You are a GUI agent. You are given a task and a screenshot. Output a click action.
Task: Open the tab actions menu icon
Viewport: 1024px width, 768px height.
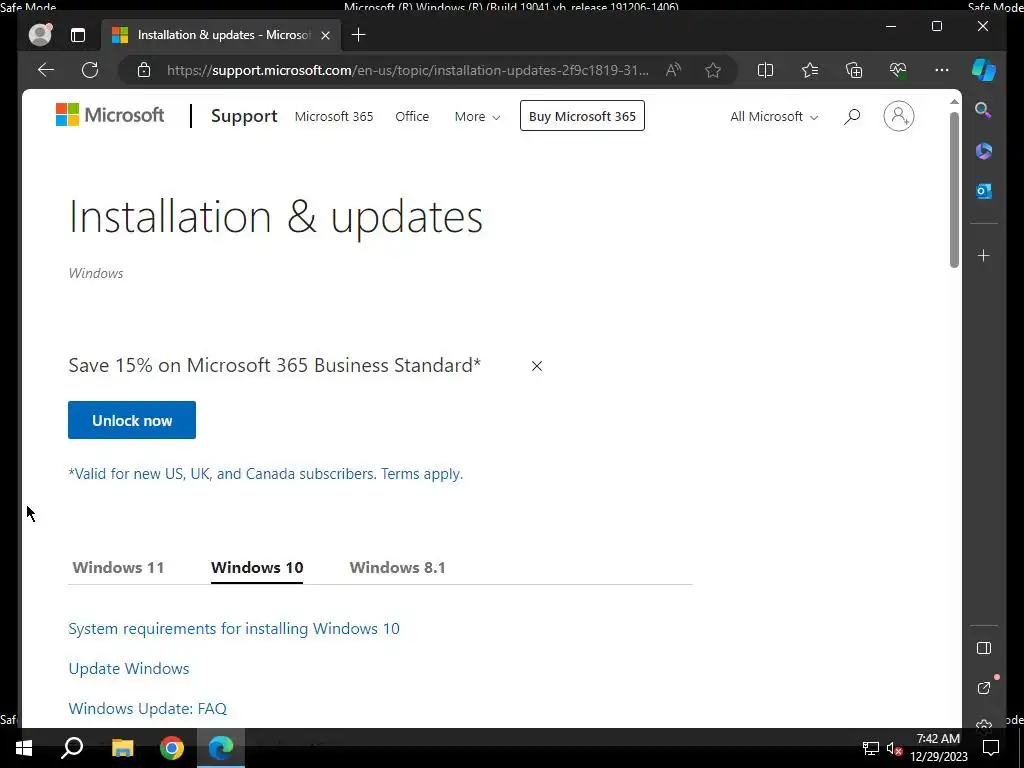78,35
